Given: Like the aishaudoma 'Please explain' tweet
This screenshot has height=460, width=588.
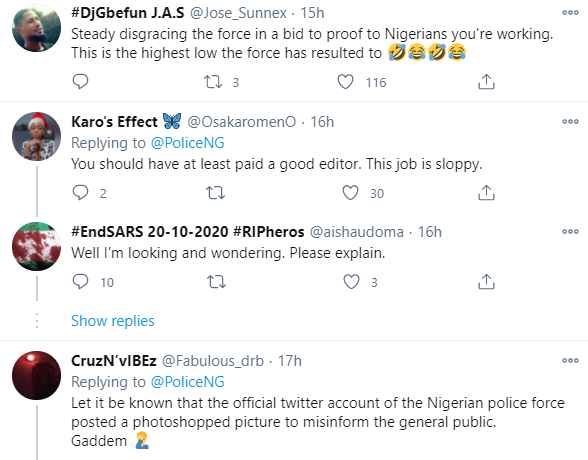Looking at the screenshot, I should [351, 282].
